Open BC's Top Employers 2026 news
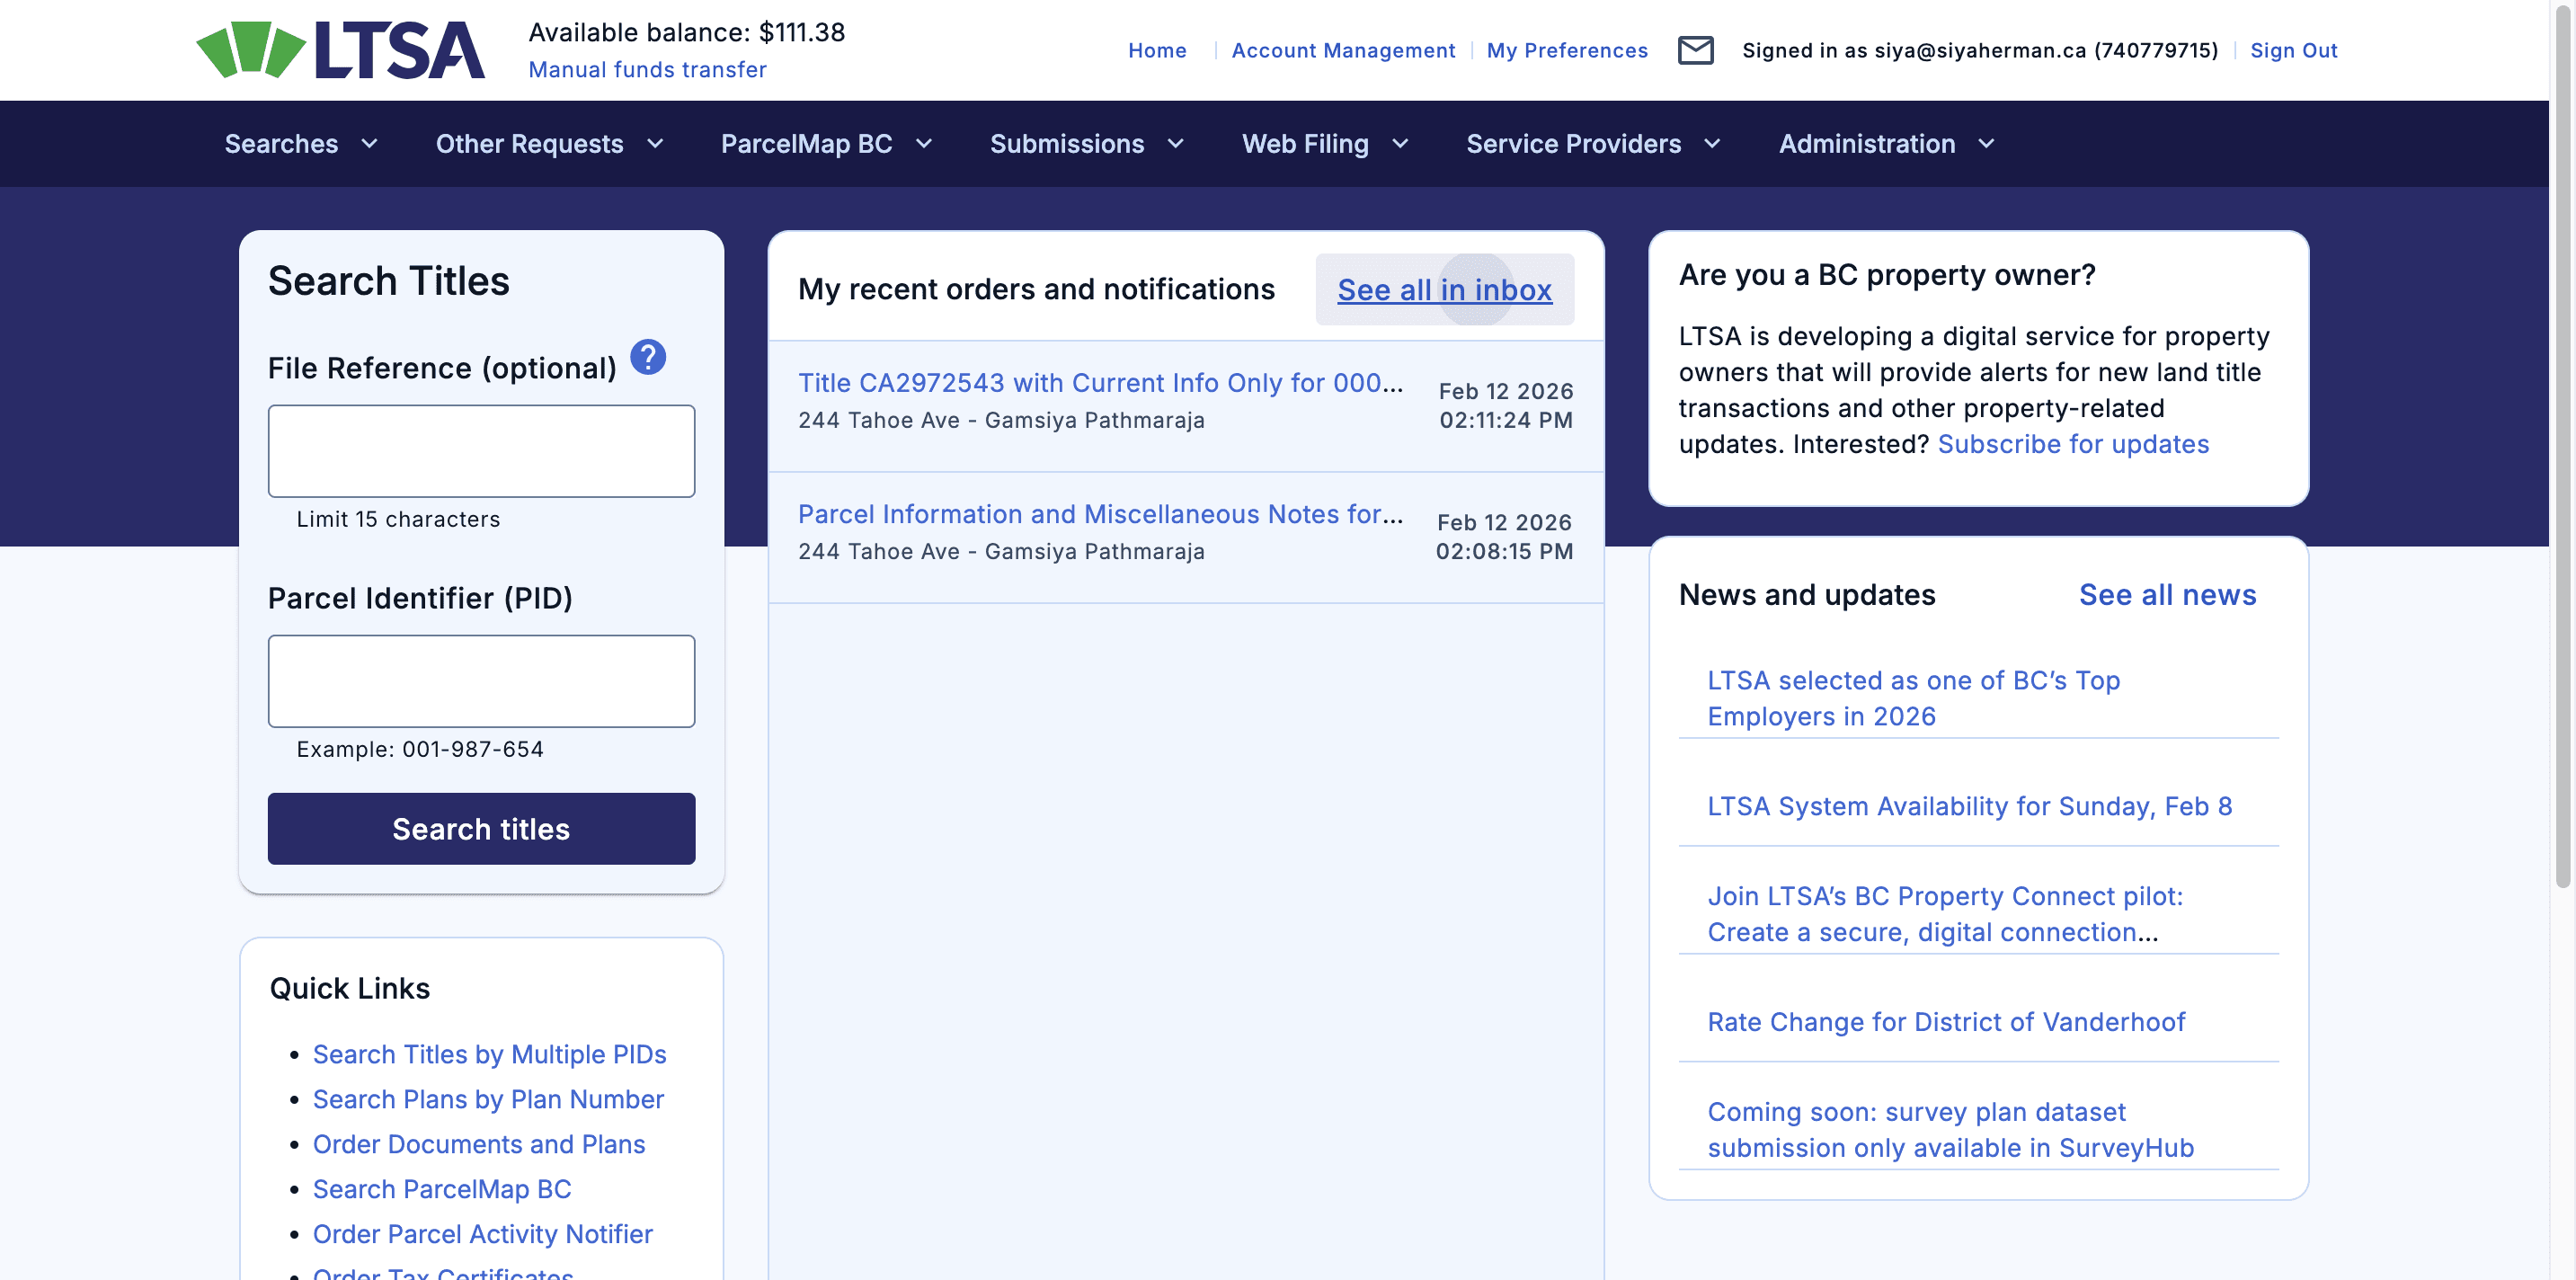The width and height of the screenshot is (2576, 1280). (1913, 698)
